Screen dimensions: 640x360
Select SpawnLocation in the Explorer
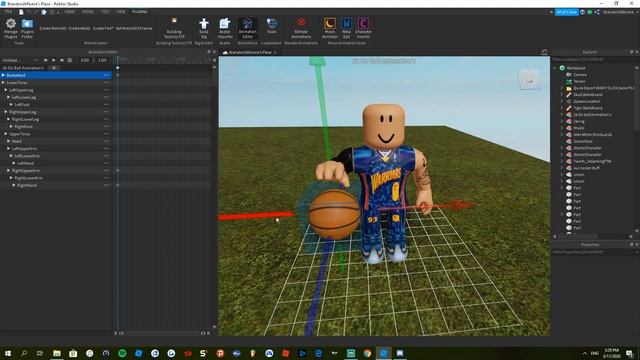(x=587, y=101)
